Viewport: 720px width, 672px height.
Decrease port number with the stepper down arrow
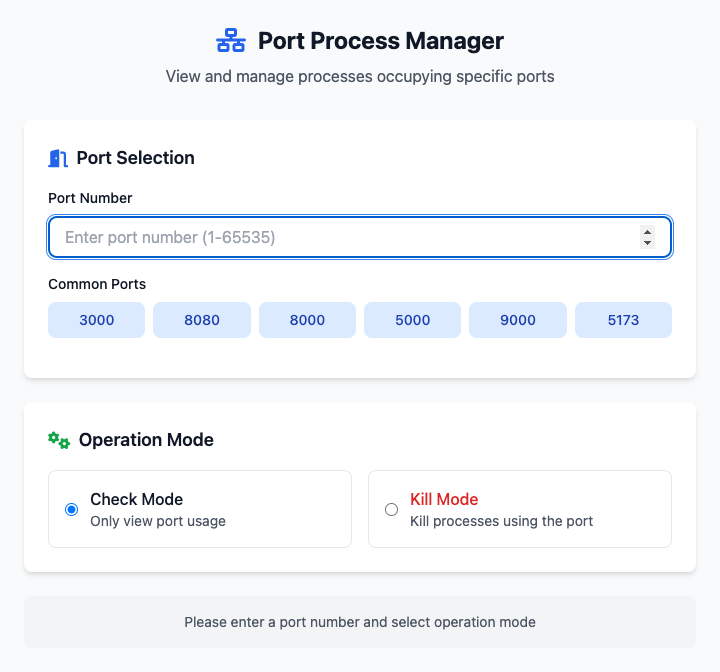pos(647,243)
